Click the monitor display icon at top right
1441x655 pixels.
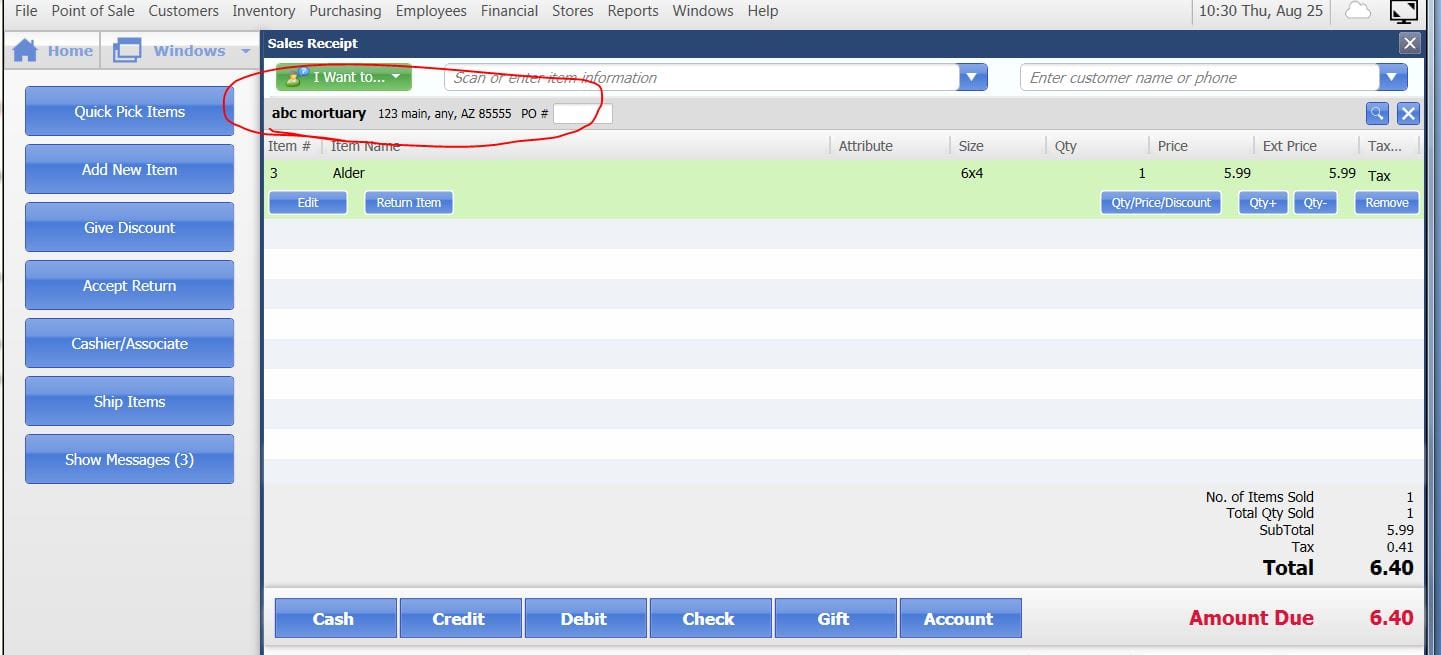(x=1404, y=12)
